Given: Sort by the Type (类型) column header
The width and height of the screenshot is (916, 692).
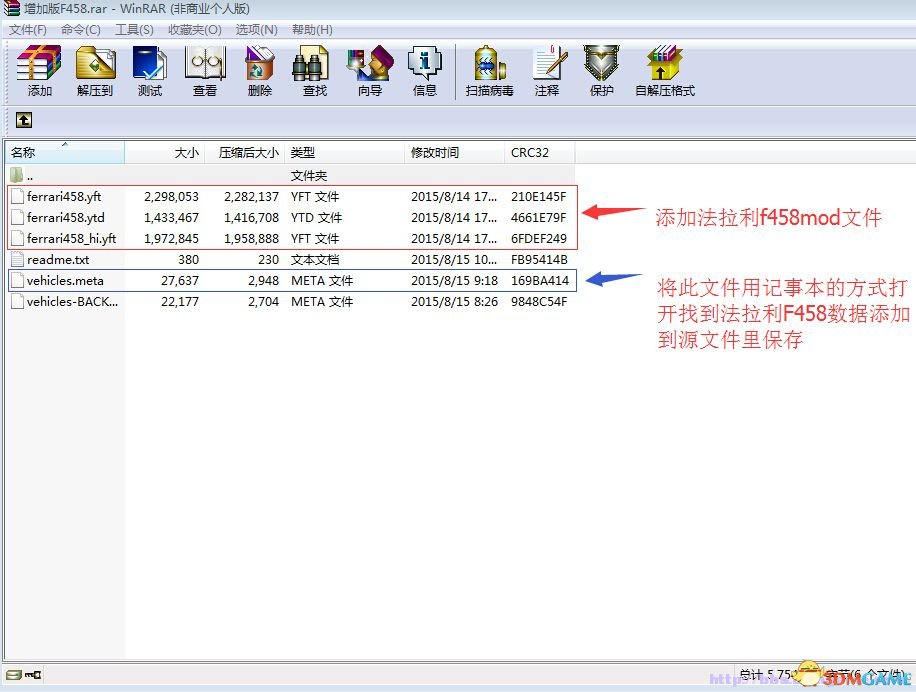Looking at the screenshot, I should tap(345, 152).
